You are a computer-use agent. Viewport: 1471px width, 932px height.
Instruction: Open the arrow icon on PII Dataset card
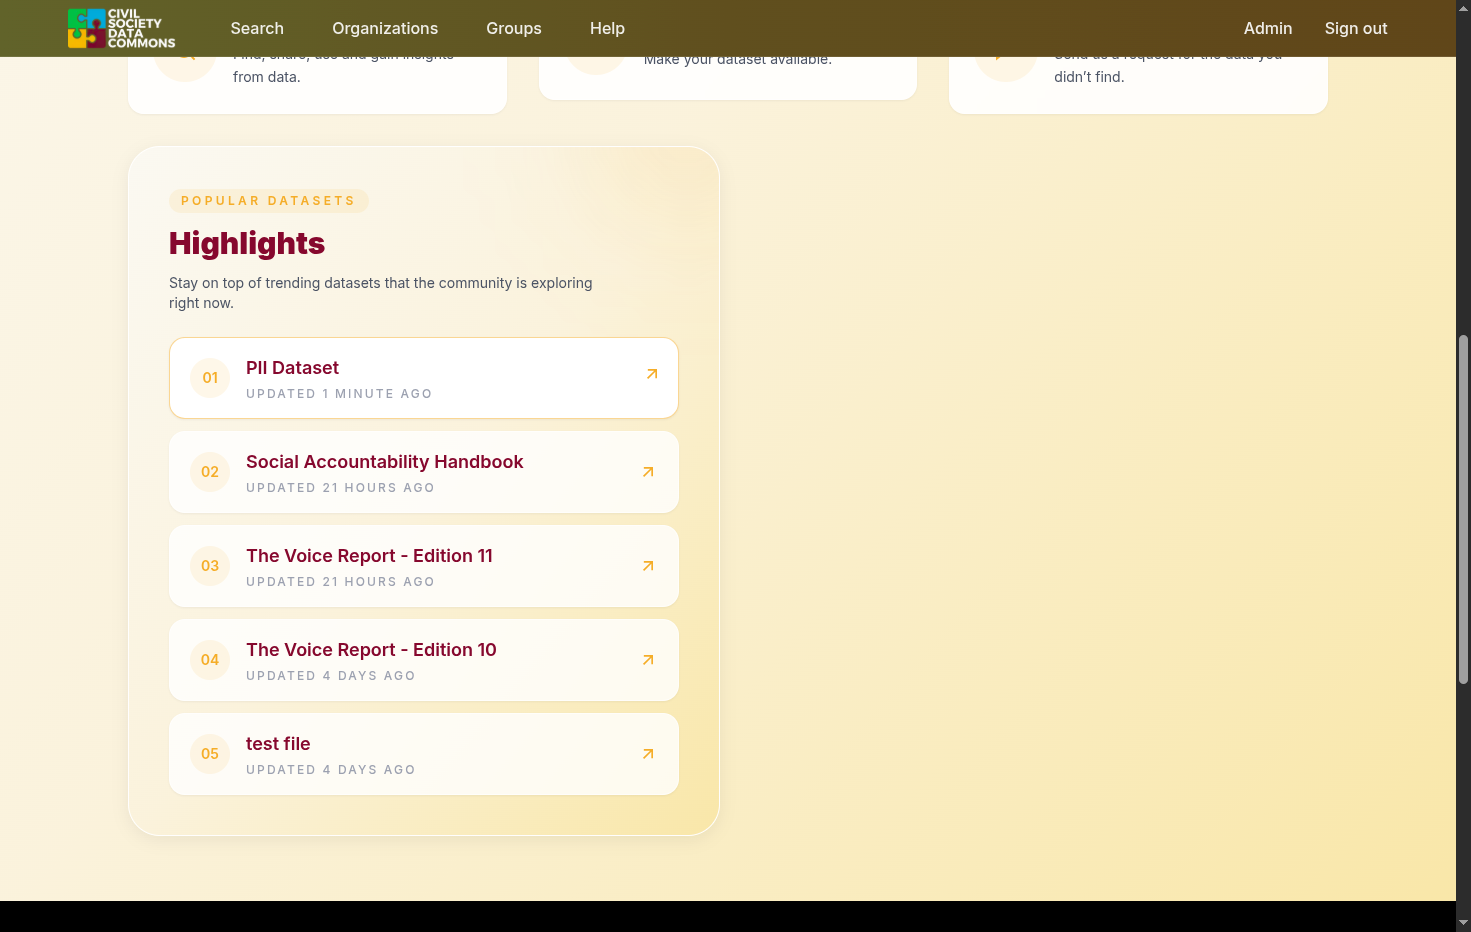652,374
